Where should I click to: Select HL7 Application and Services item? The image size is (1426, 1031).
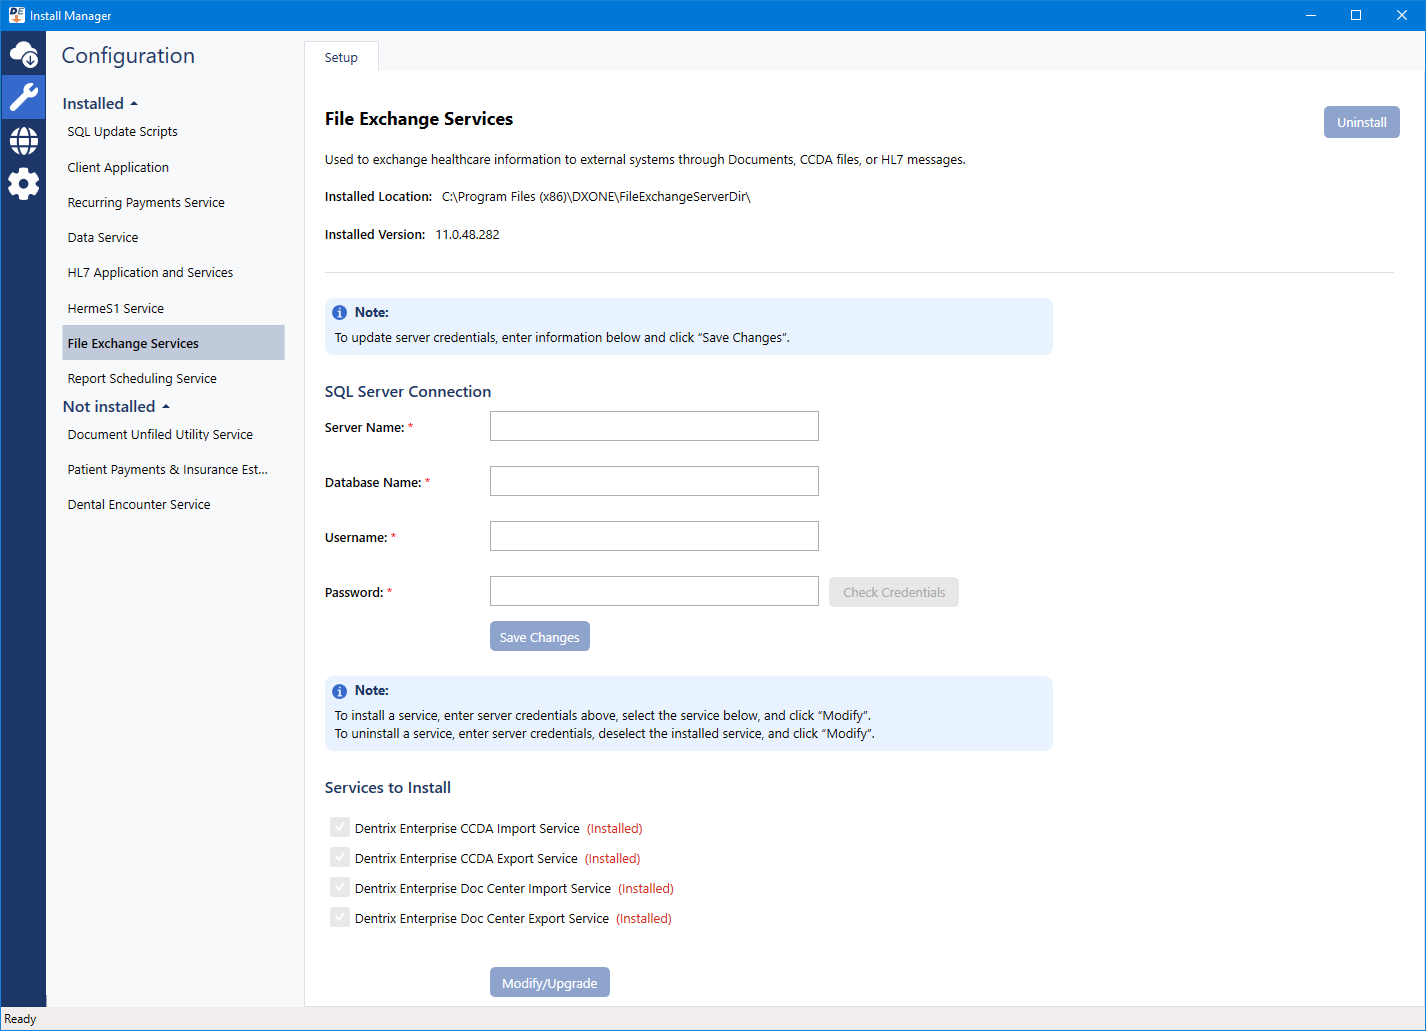click(150, 273)
